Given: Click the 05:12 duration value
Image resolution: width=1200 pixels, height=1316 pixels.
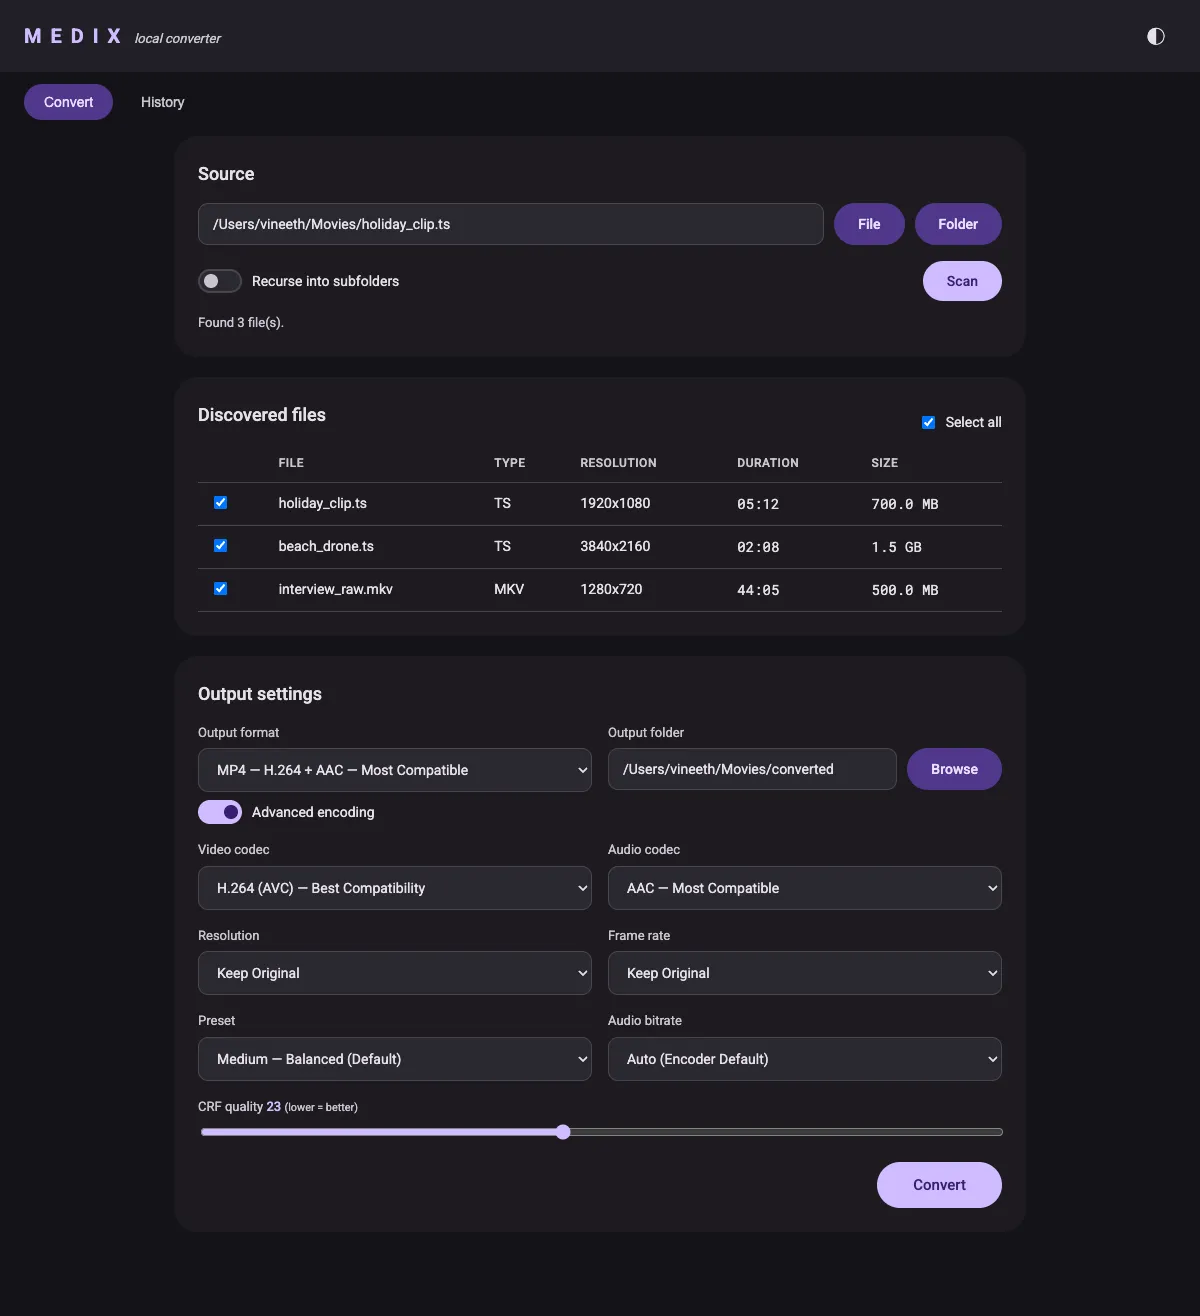Looking at the screenshot, I should [758, 504].
